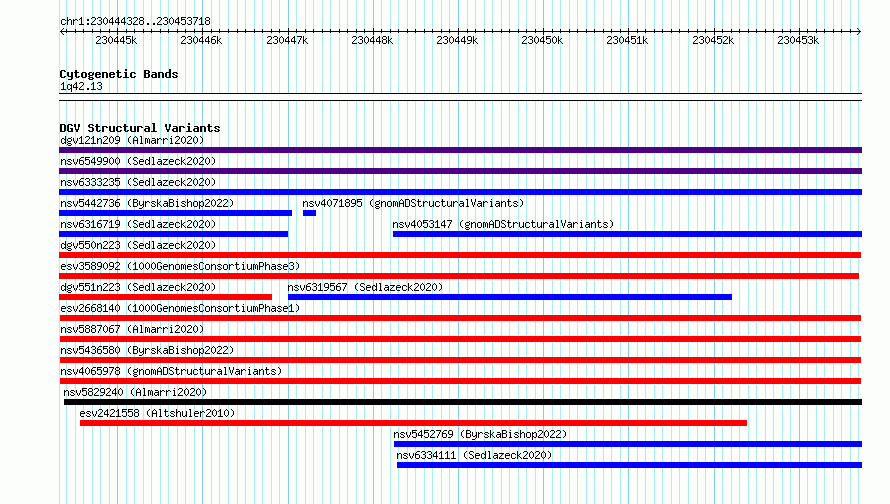Screen dimensions: 890x504
Task: Open the nsv4065978 (gnomADStructuralVariants) label
Action: point(171,371)
